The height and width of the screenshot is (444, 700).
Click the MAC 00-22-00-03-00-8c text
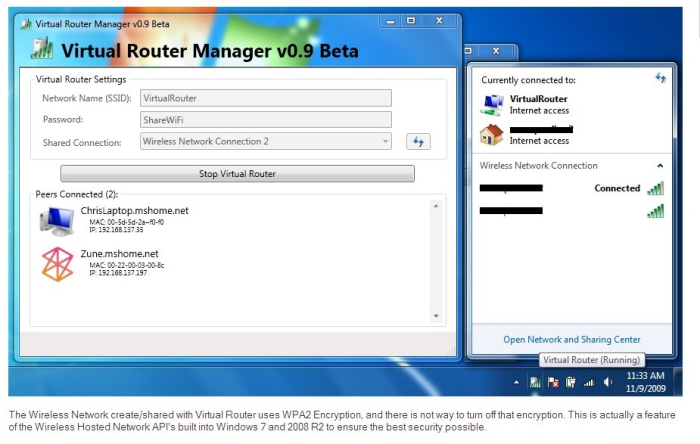coord(127,266)
